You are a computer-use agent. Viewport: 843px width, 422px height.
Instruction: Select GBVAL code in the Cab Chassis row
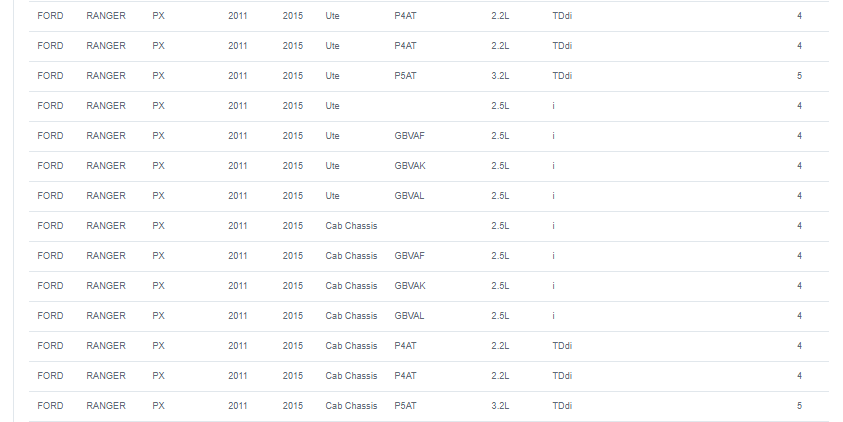pos(409,316)
